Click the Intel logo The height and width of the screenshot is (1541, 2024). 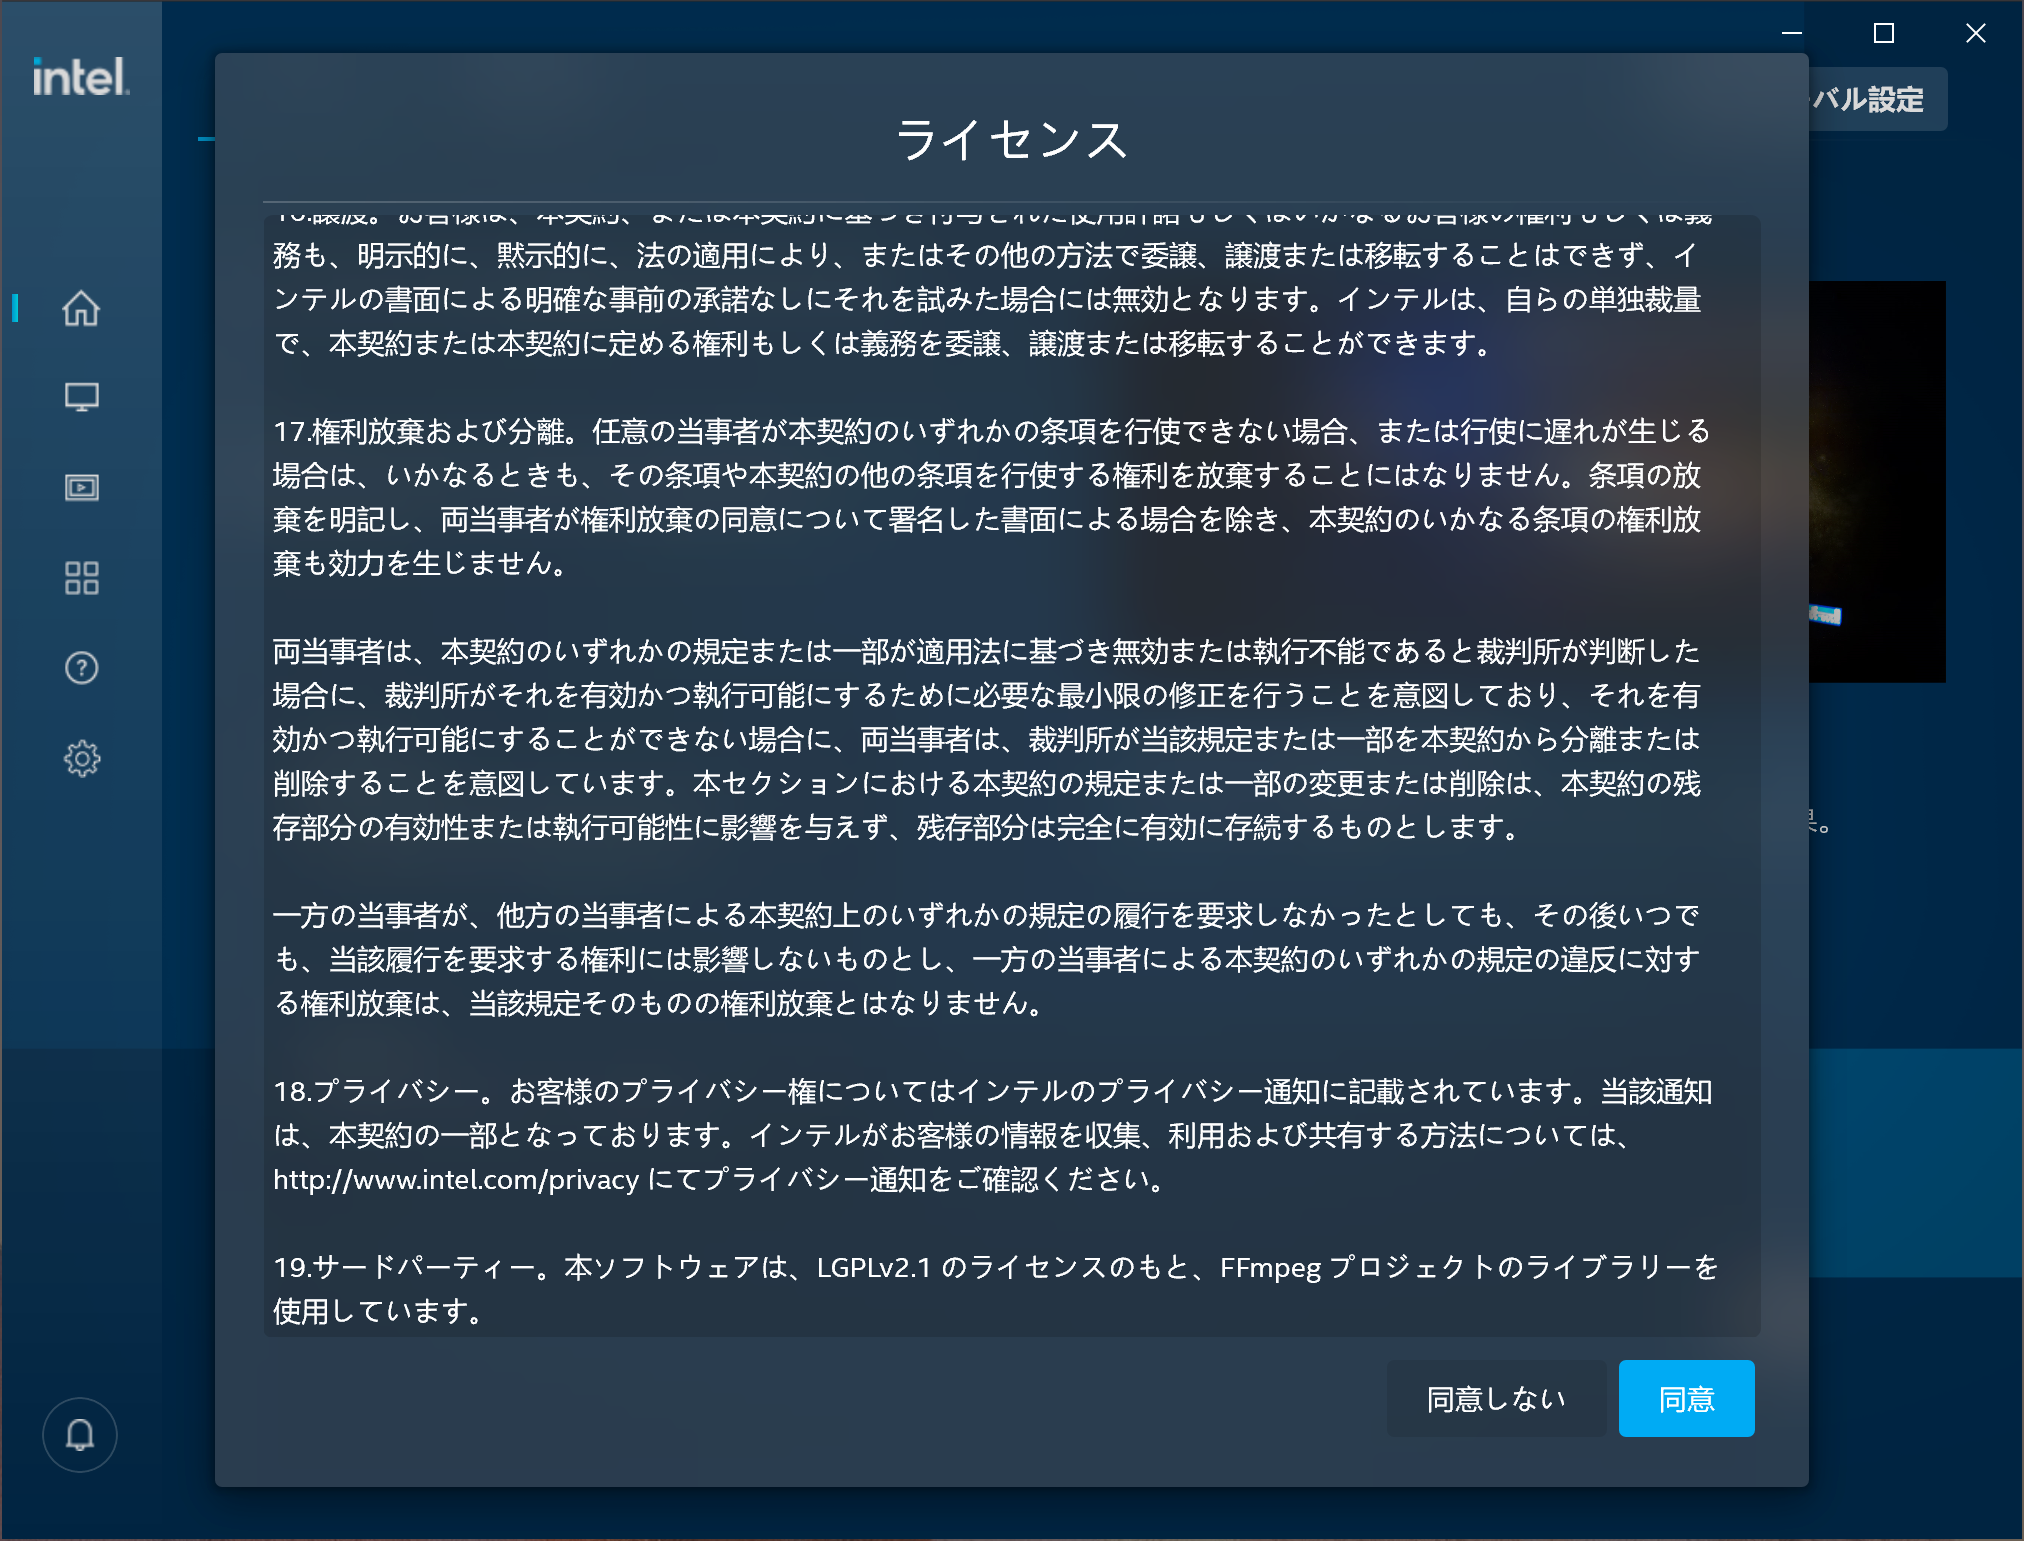pyautogui.click(x=80, y=77)
